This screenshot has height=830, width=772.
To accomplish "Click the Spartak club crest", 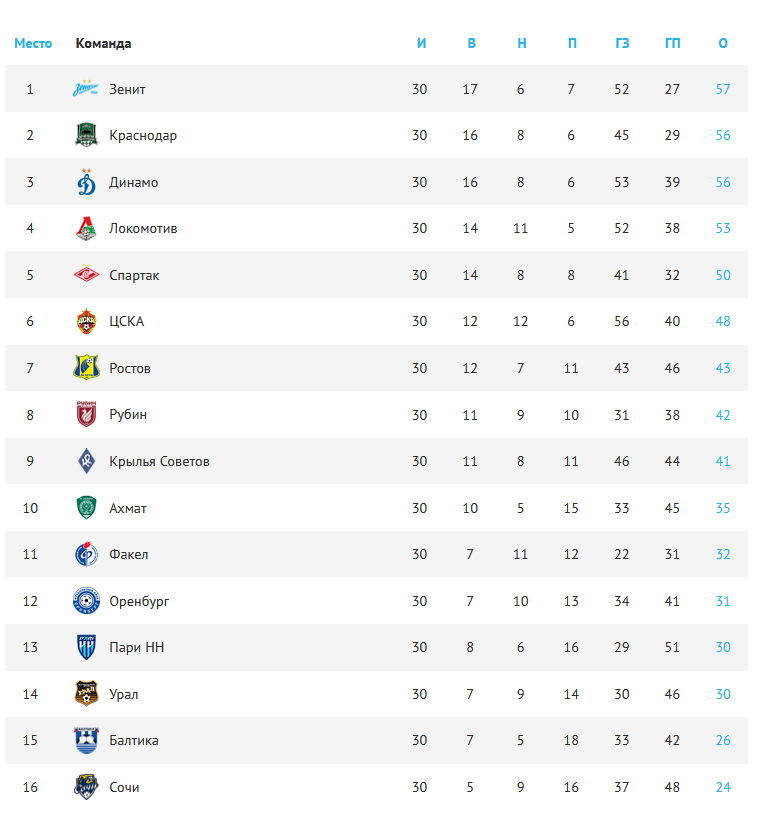I will 86,275.
